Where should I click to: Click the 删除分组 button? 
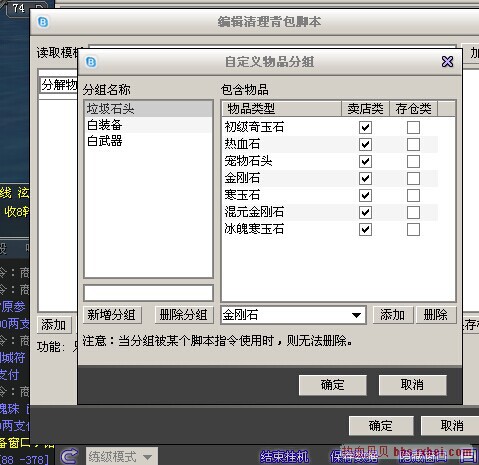pyautogui.click(x=184, y=315)
